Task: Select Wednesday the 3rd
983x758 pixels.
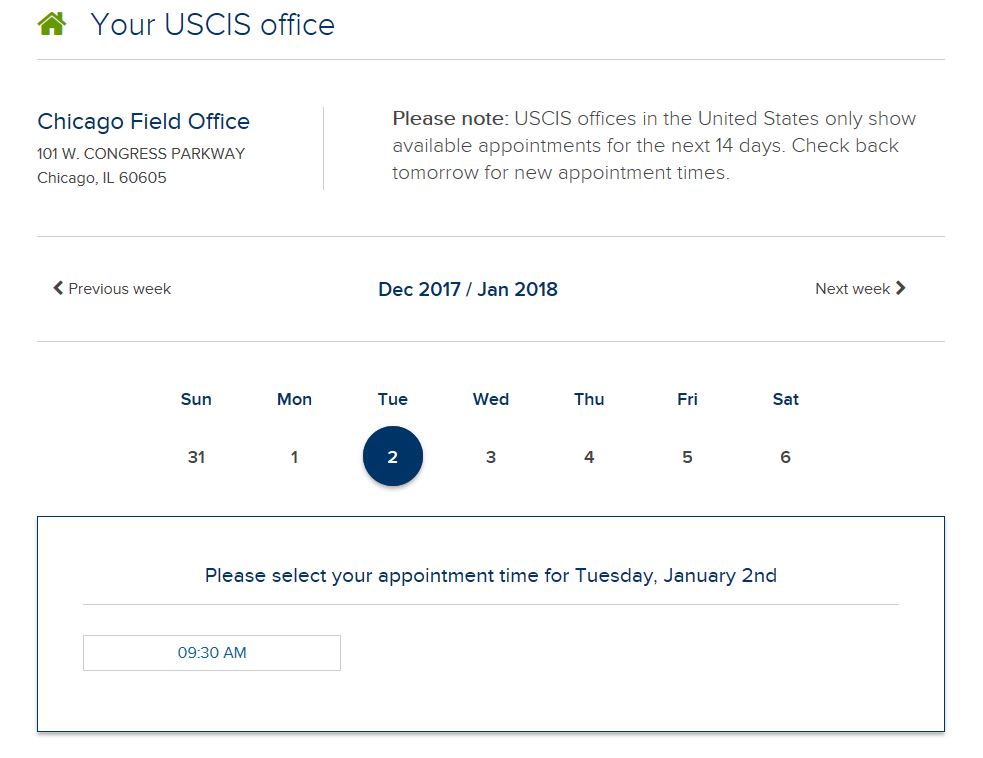Action: coord(491,457)
